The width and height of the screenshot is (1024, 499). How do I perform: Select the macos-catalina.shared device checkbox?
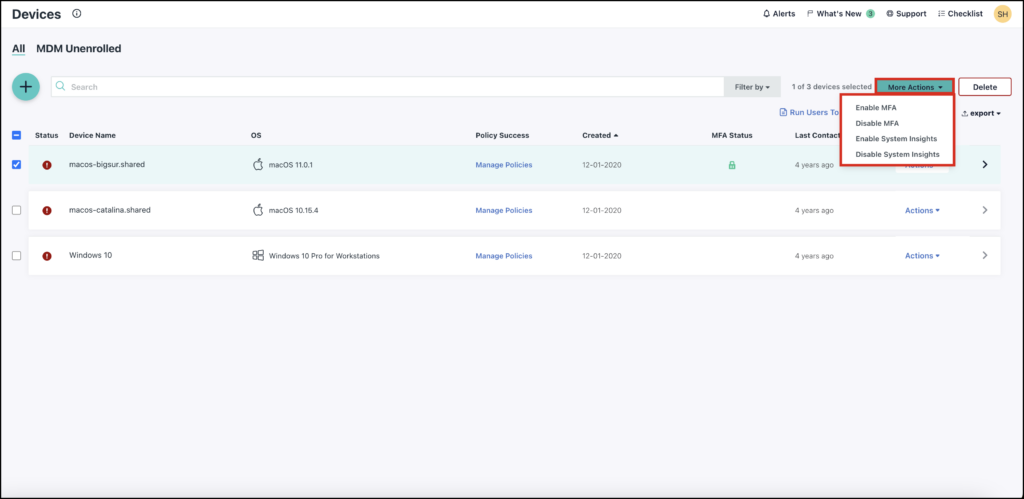(16, 210)
